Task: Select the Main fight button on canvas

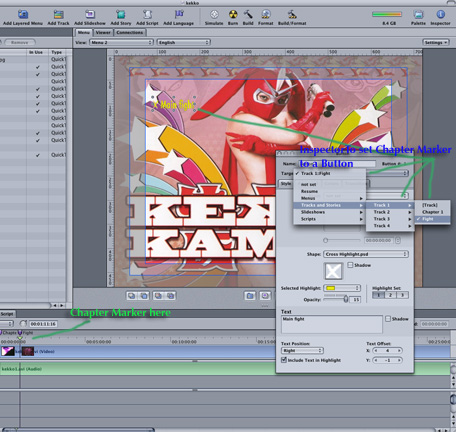Action: 173,105
